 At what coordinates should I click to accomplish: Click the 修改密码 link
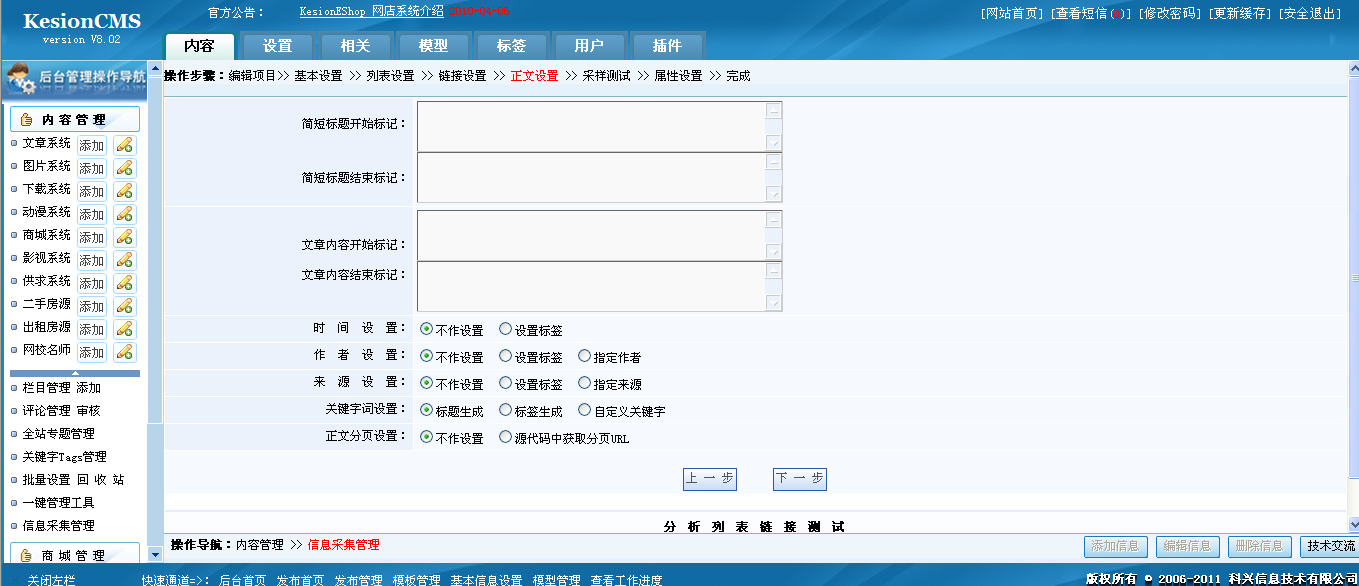point(1170,13)
